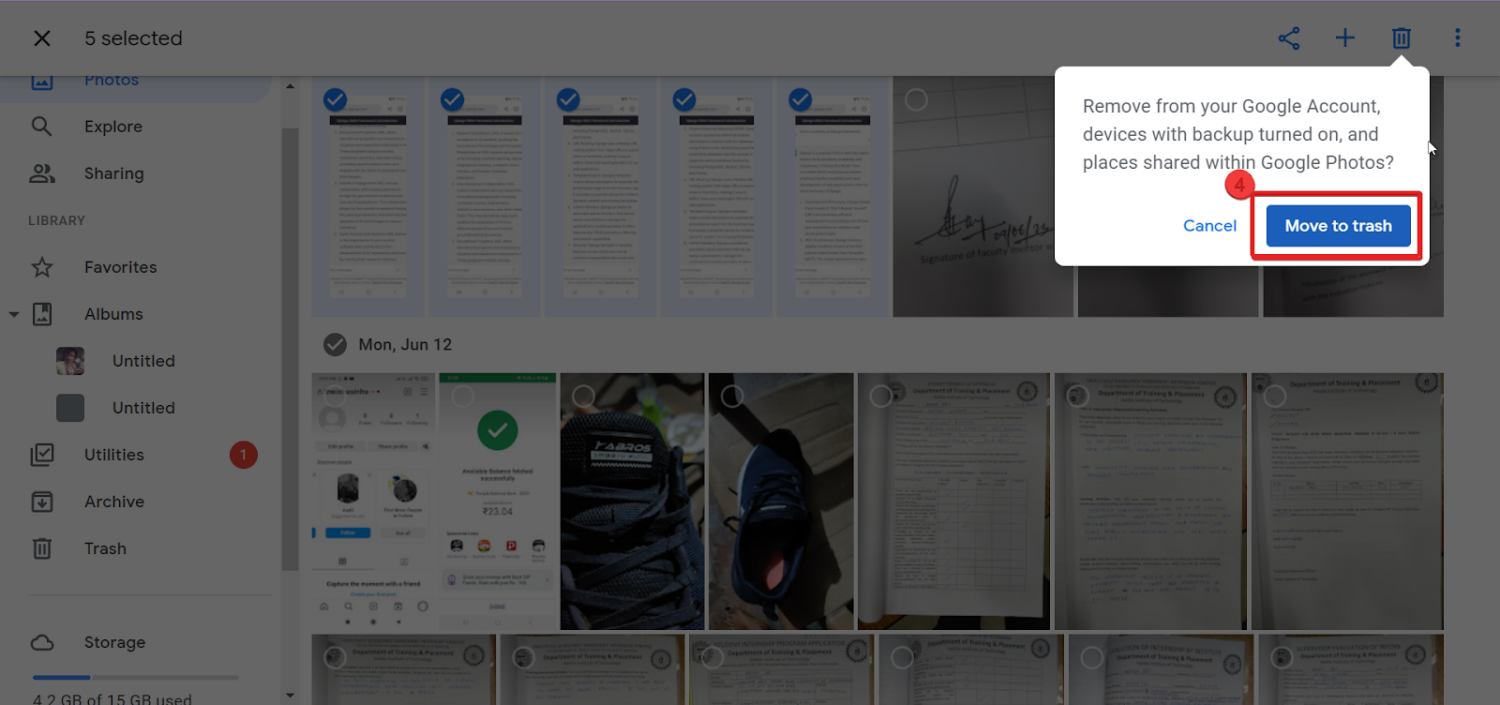1500x705 pixels.
Task: Open the blue sneaker photo thumbnail
Action: [x=781, y=501]
